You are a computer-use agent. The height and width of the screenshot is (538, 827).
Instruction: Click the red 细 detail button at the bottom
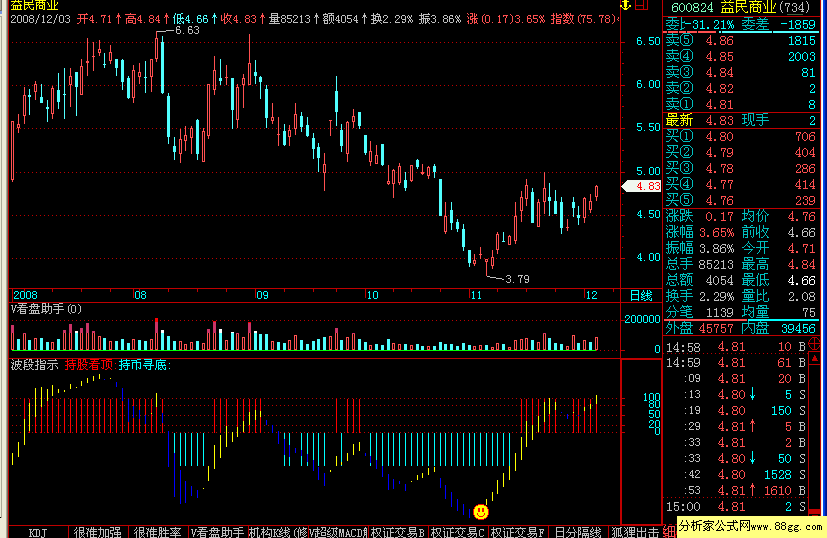(669, 532)
